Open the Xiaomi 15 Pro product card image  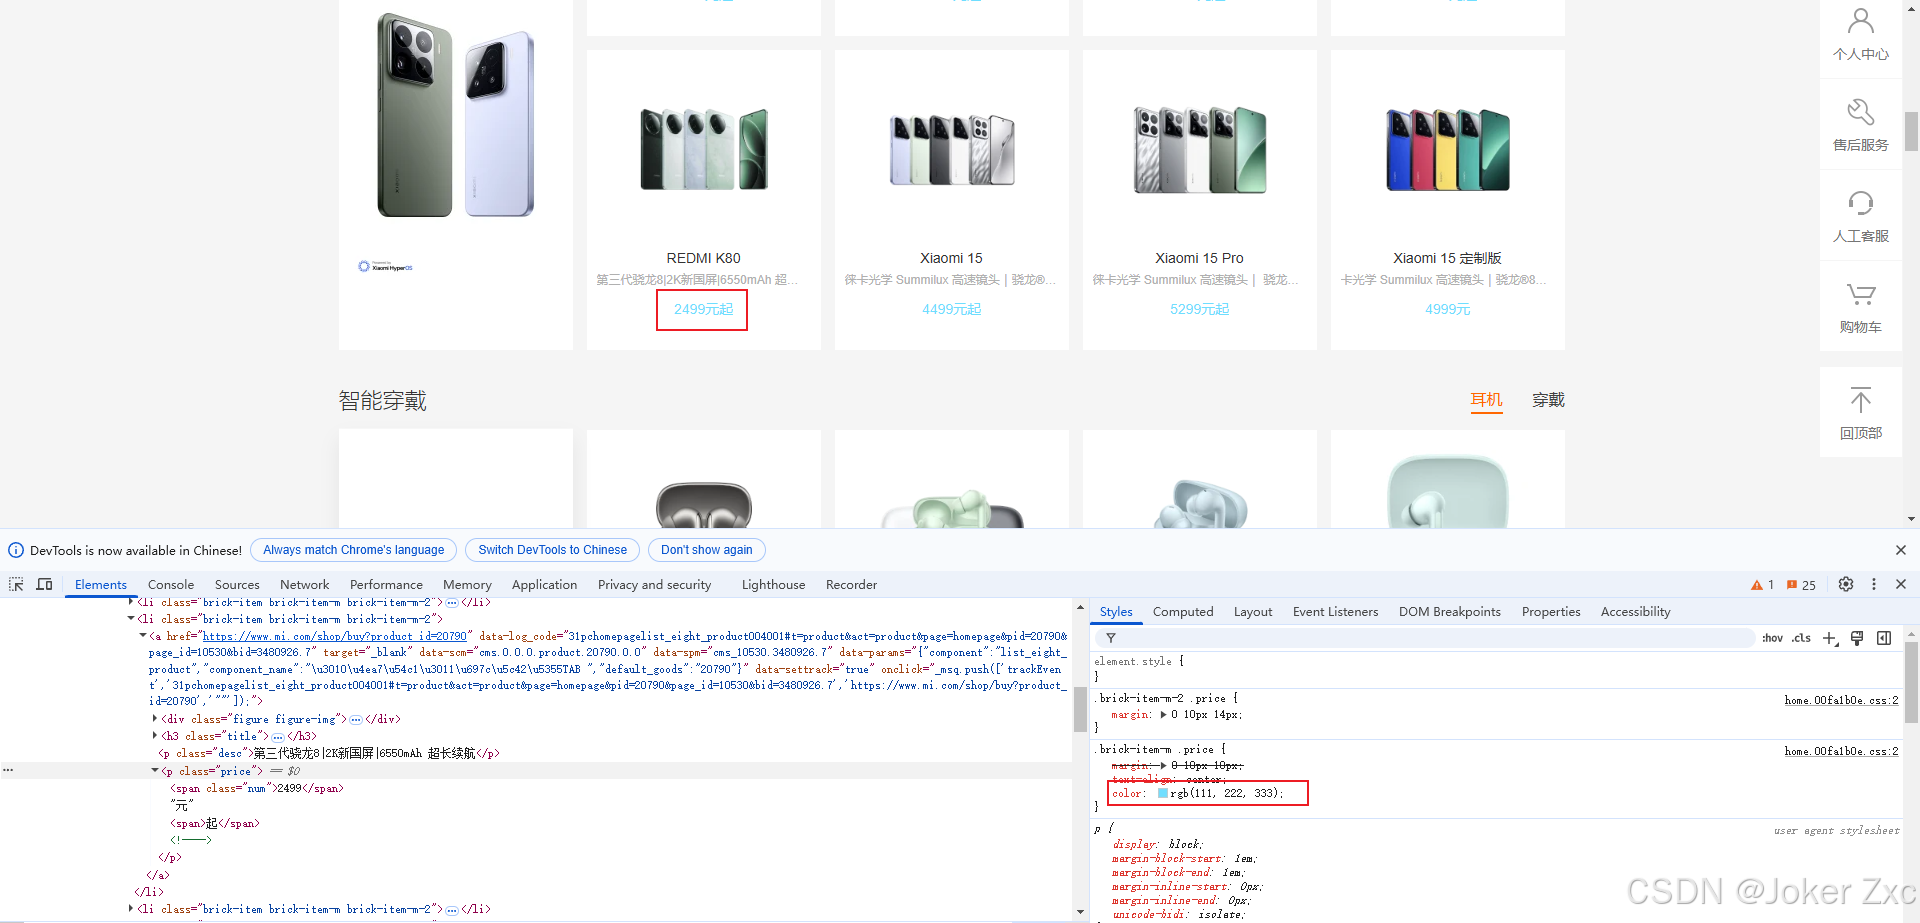click(x=1199, y=149)
